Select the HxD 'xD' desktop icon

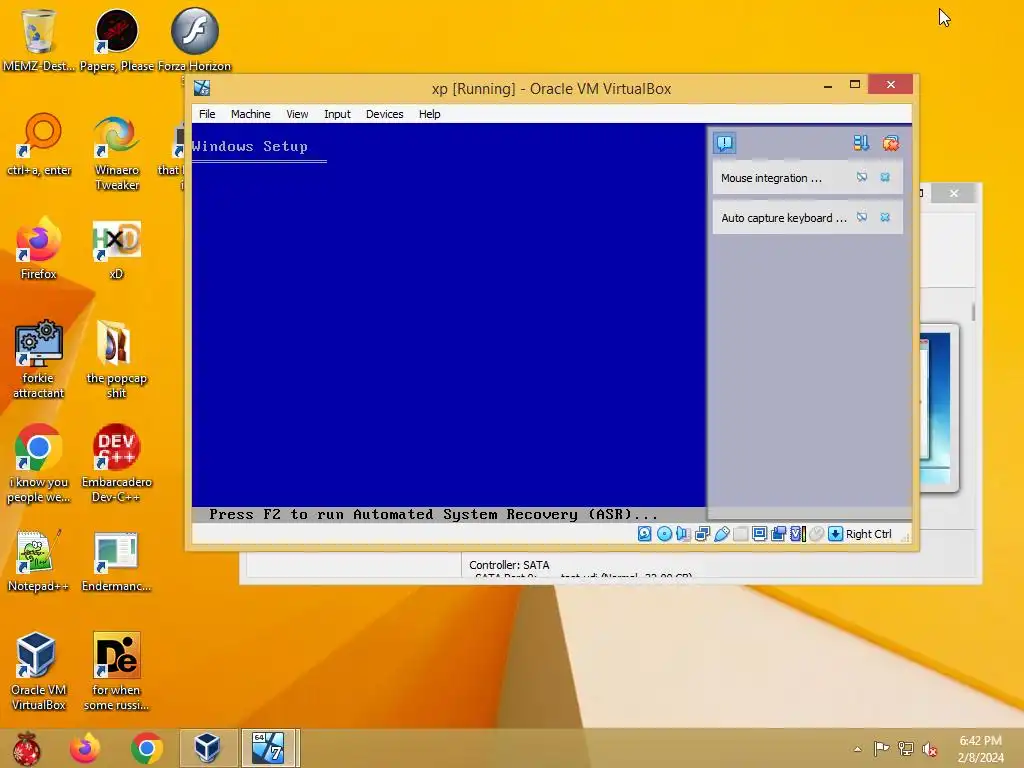[116, 248]
